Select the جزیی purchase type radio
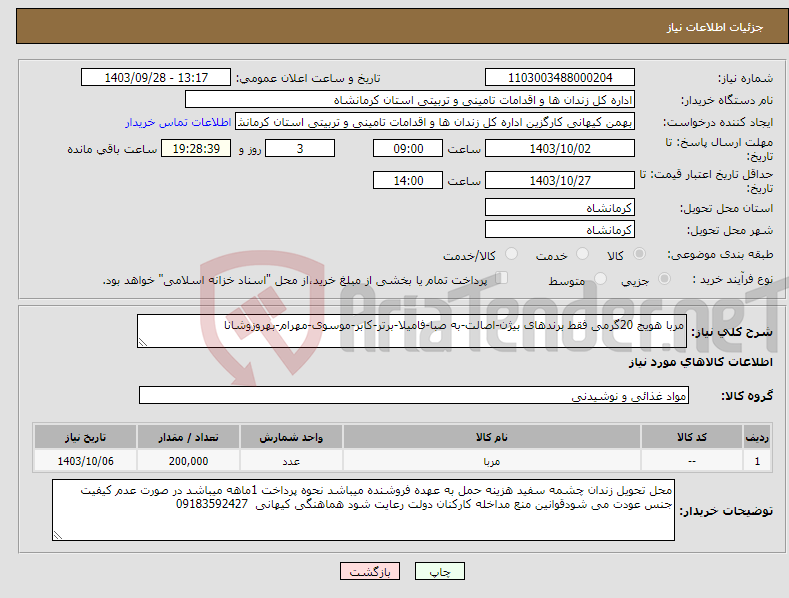The image size is (789, 598). (664, 279)
